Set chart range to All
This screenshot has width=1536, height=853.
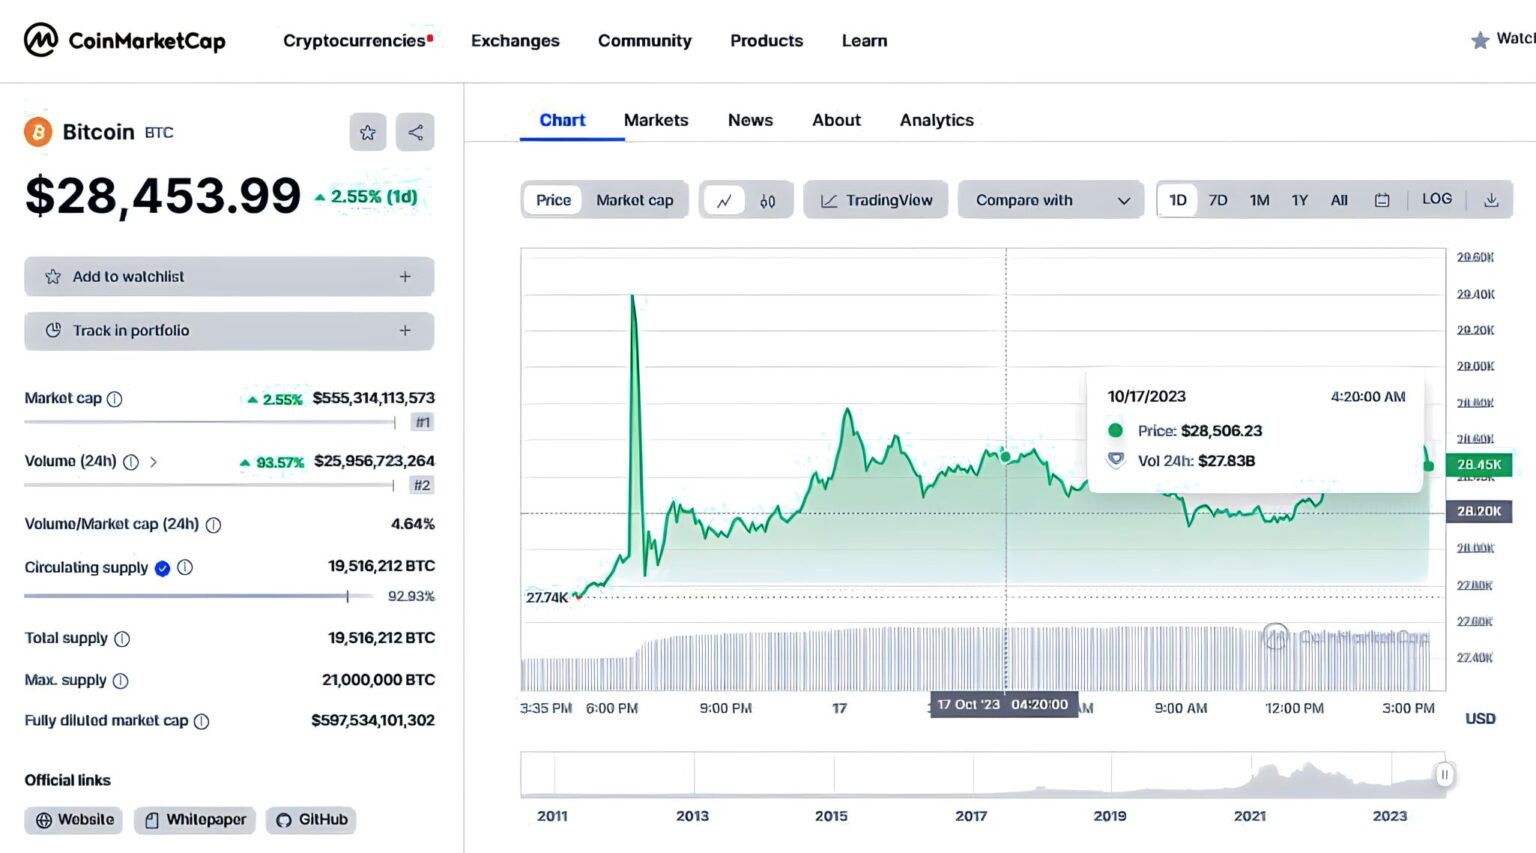(x=1340, y=200)
